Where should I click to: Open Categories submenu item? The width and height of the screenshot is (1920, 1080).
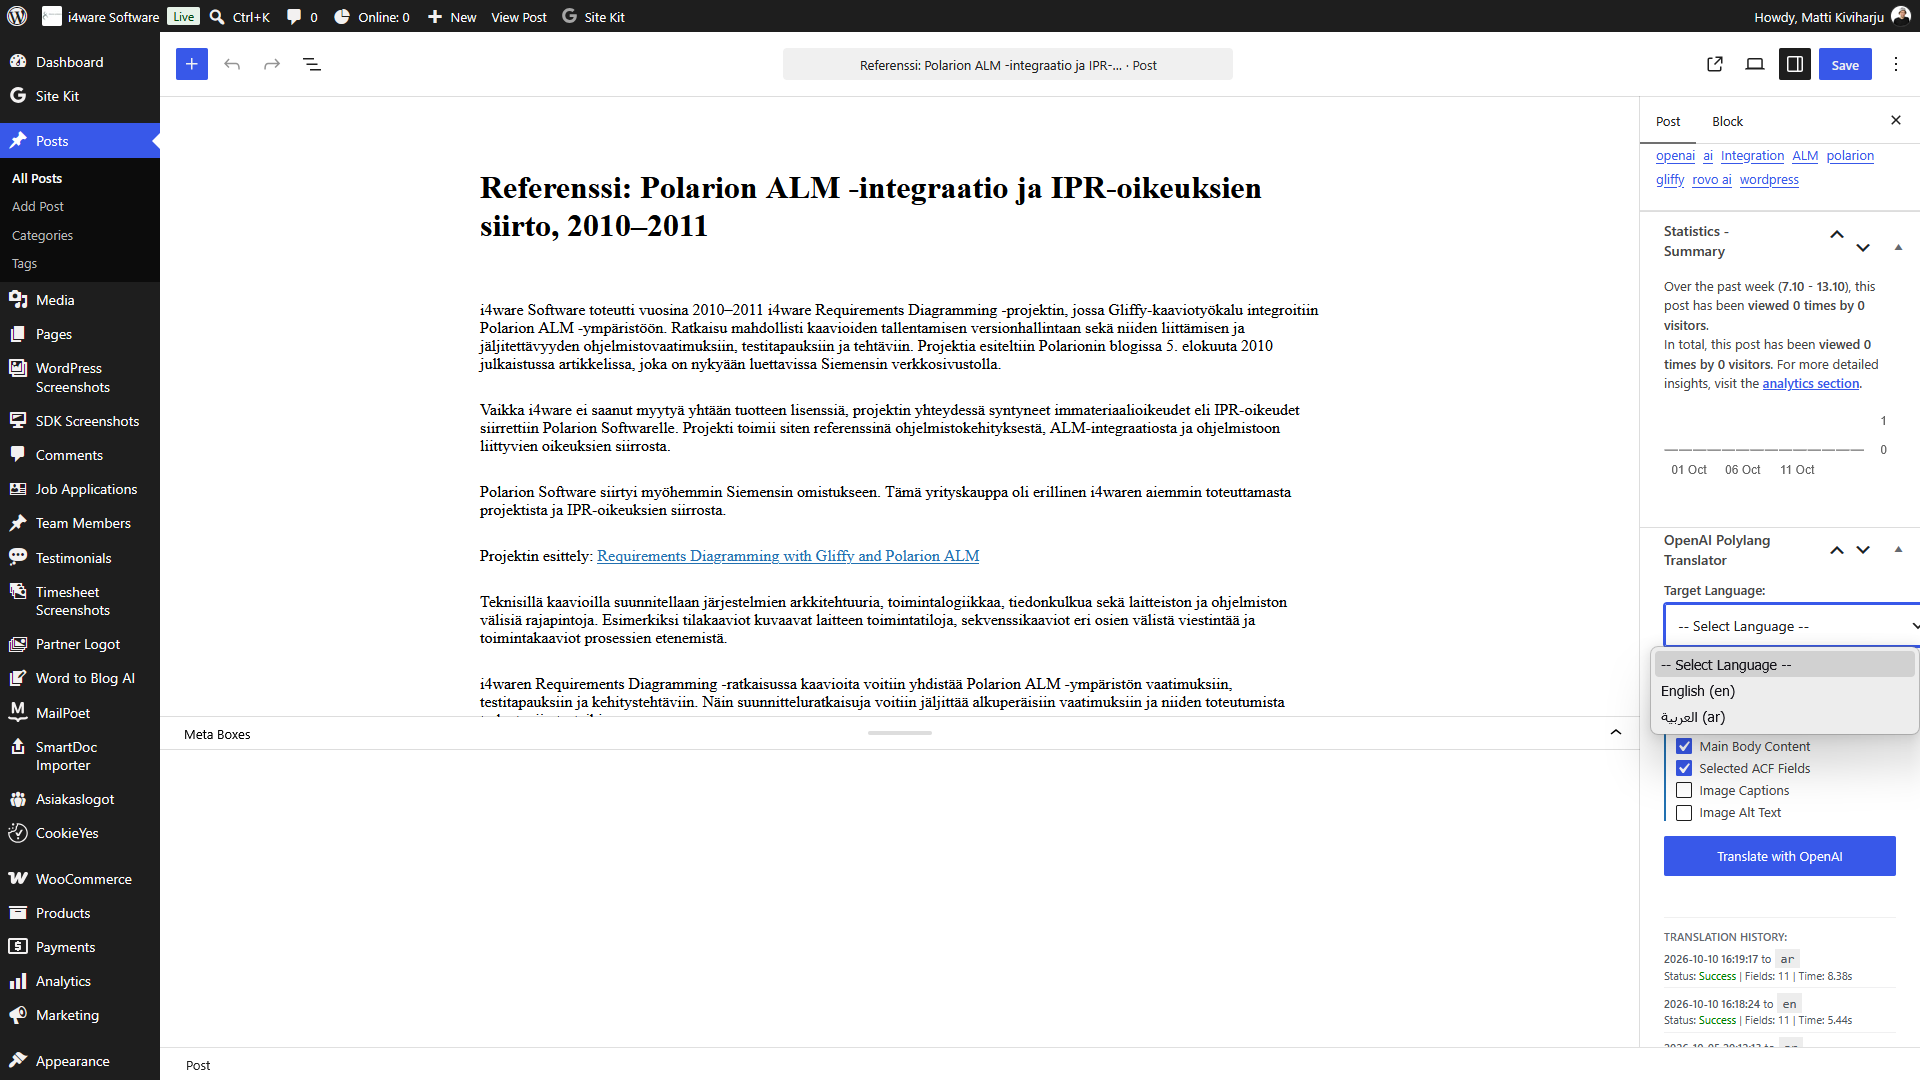(42, 235)
